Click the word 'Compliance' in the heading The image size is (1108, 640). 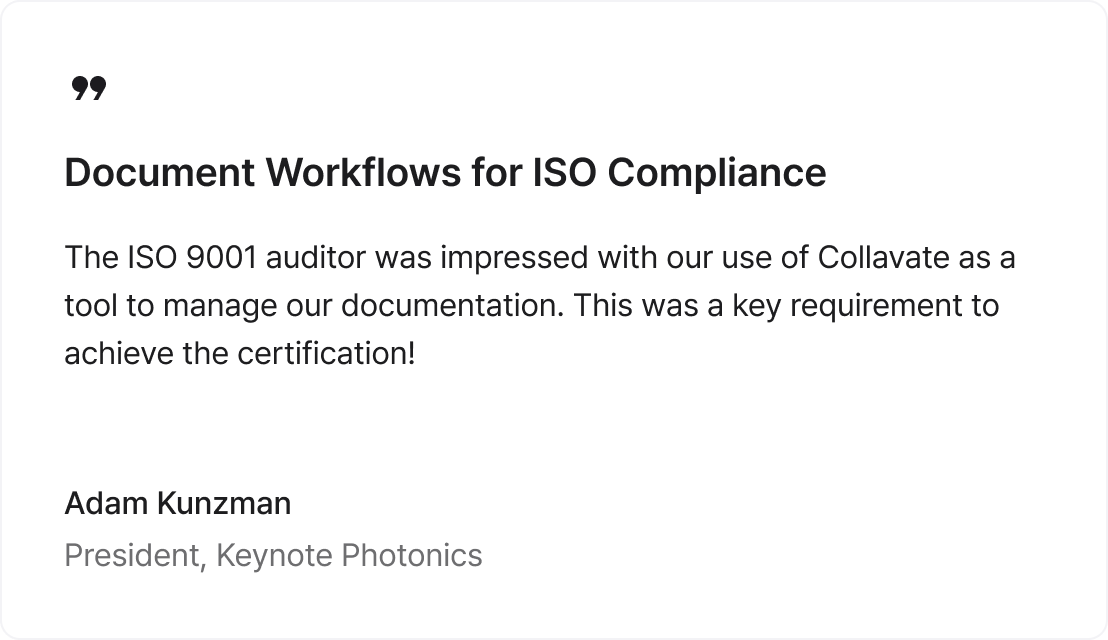717,174
